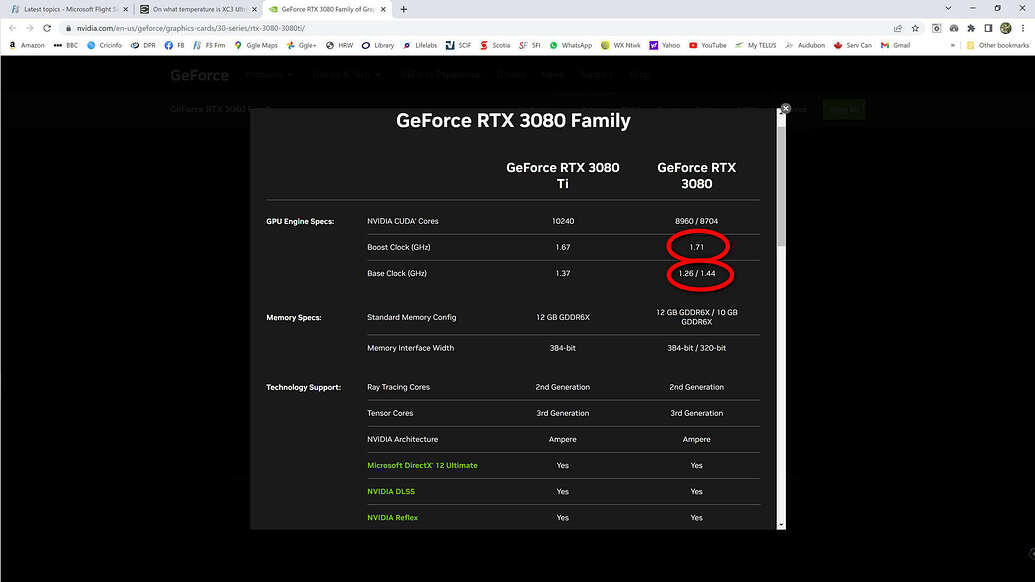
Task: Open the Products dropdown menu
Action: tap(266, 75)
